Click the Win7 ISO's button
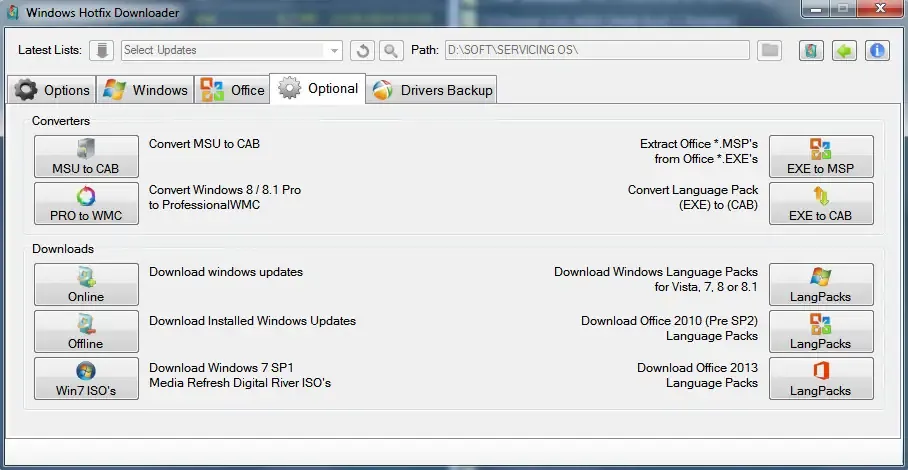This screenshot has height=470, width=908. pyautogui.click(x=86, y=379)
